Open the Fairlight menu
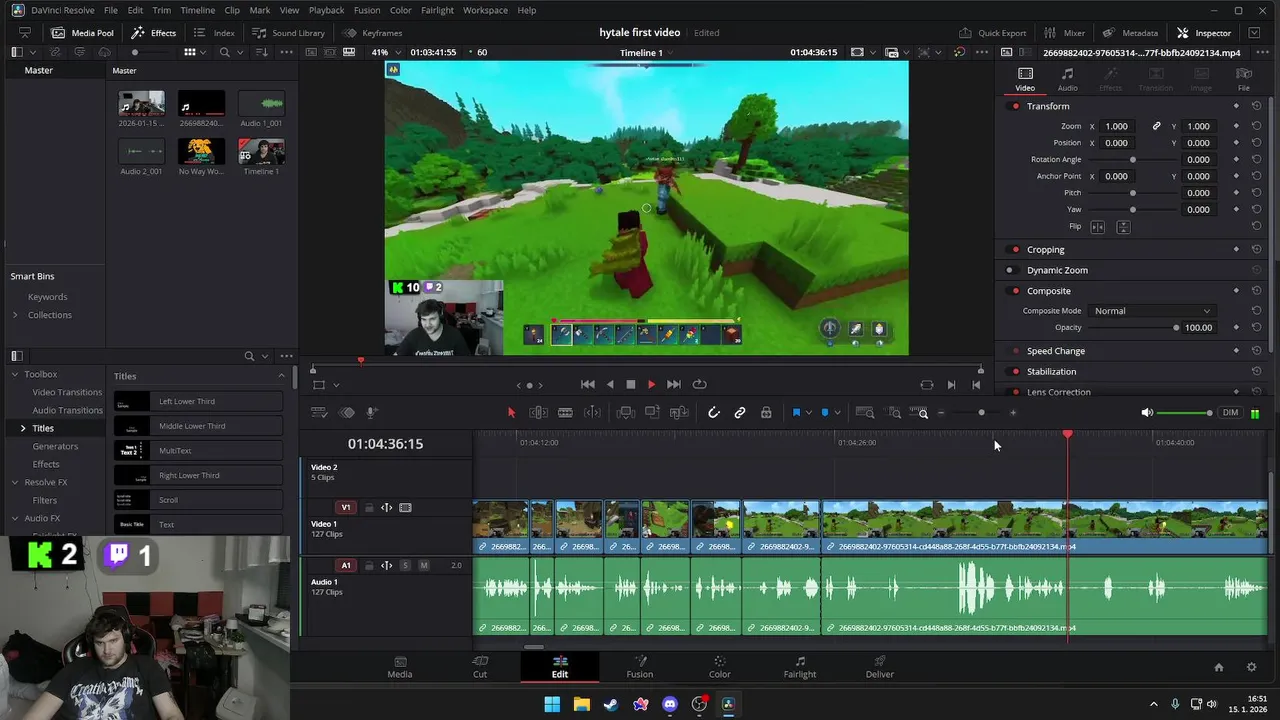 pos(437,10)
